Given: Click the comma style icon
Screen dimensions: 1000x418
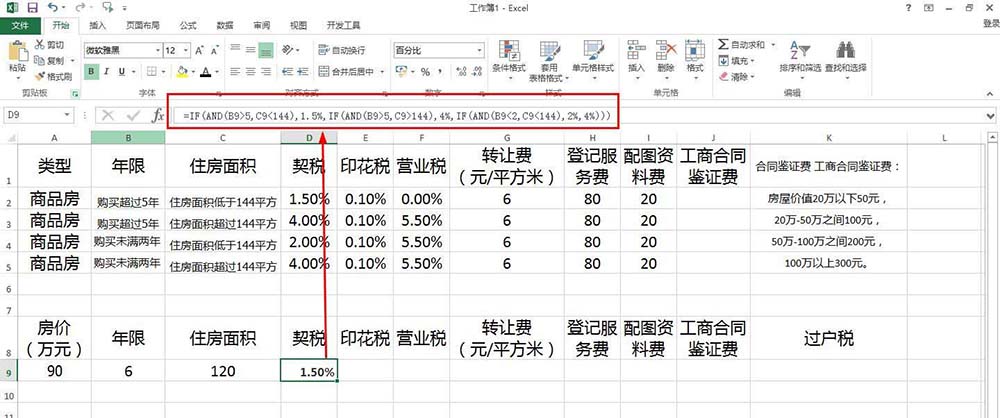Looking at the screenshot, I should 441,71.
